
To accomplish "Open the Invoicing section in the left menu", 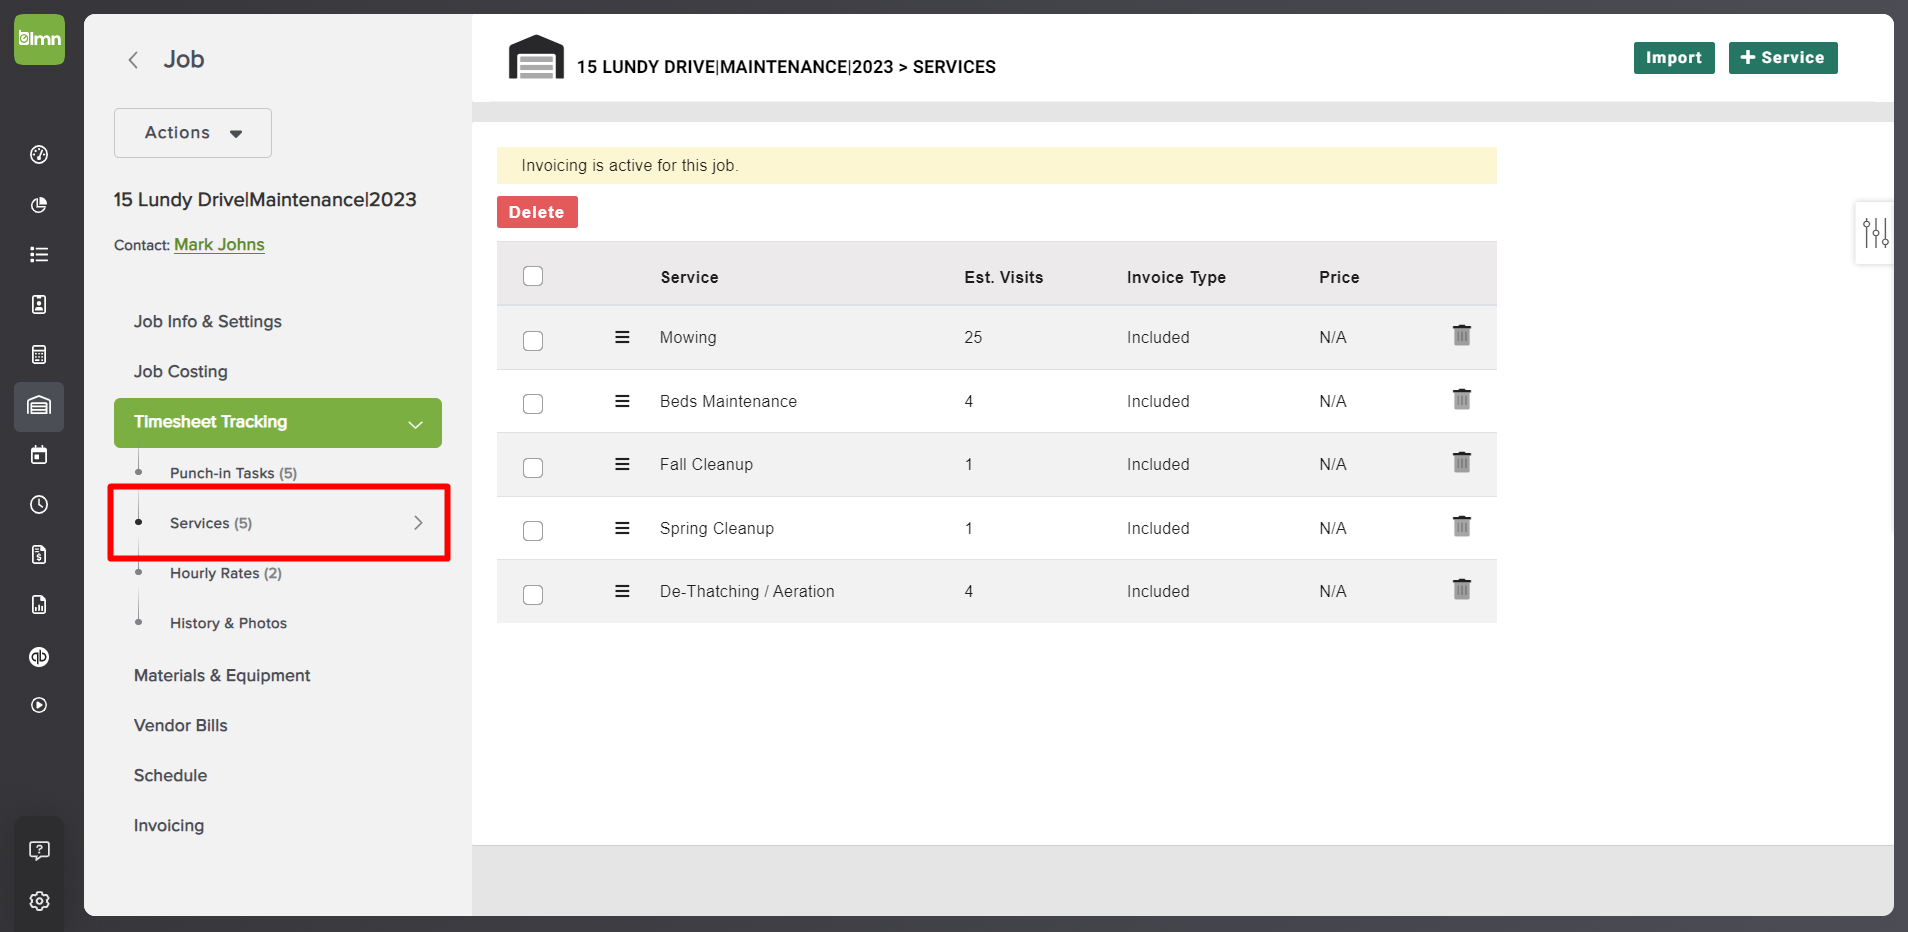I will point(168,825).
